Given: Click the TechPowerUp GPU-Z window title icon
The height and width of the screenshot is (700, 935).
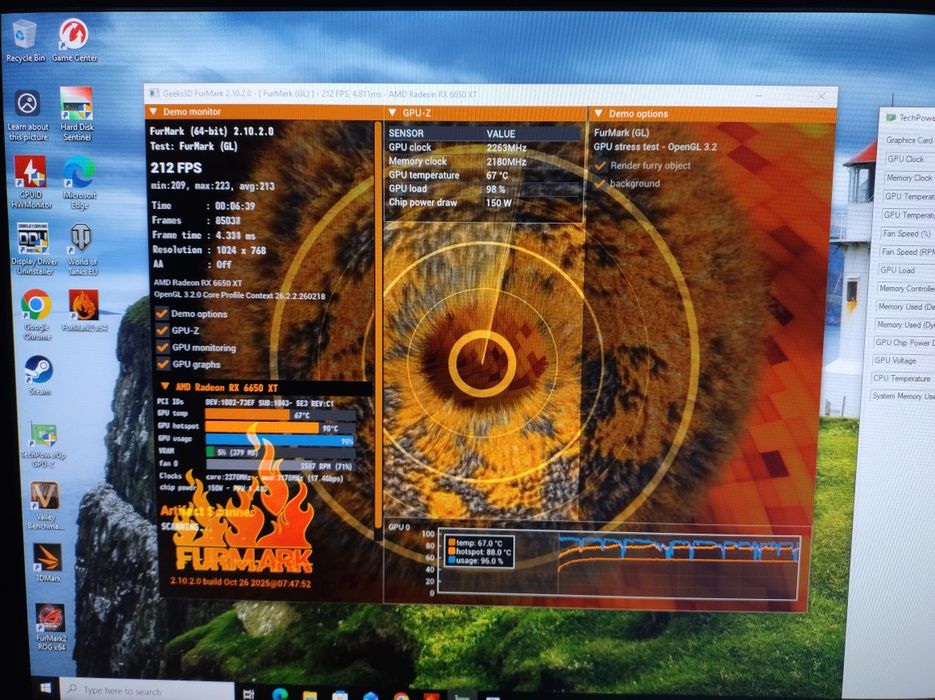Looking at the screenshot, I should pyautogui.click(x=891, y=117).
